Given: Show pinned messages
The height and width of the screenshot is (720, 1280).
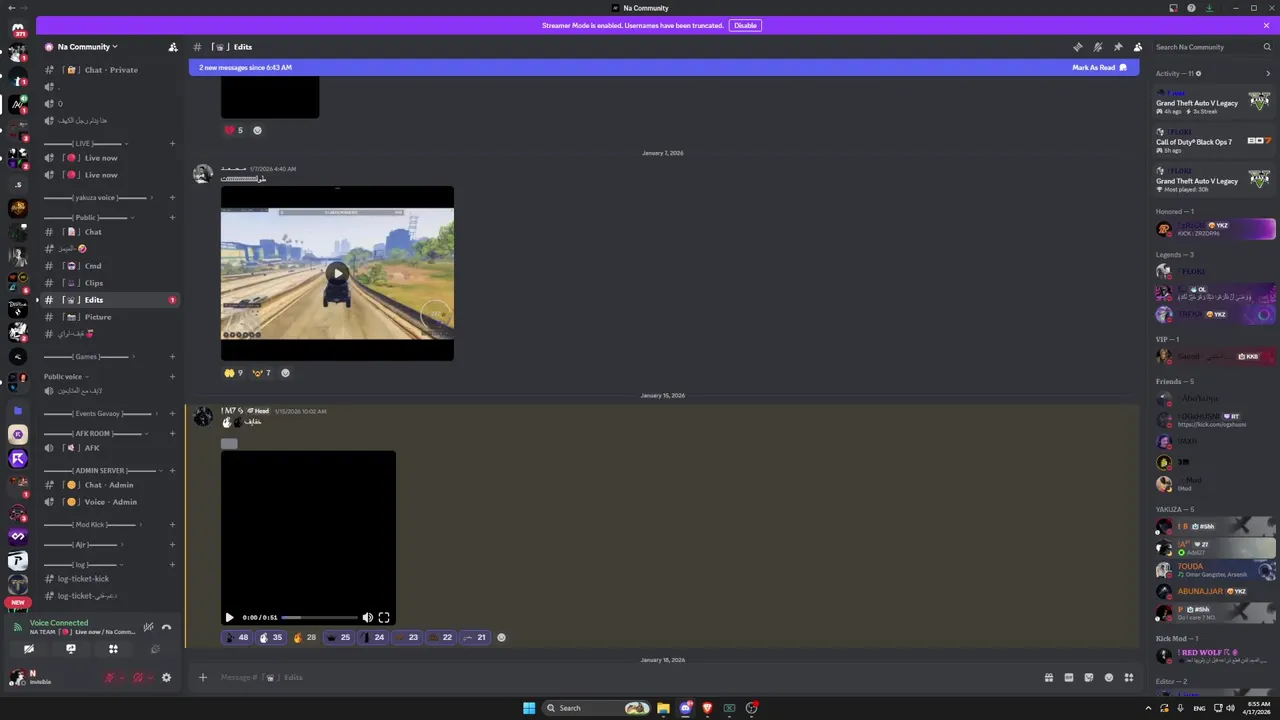Looking at the screenshot, I should pos(1118,47).
